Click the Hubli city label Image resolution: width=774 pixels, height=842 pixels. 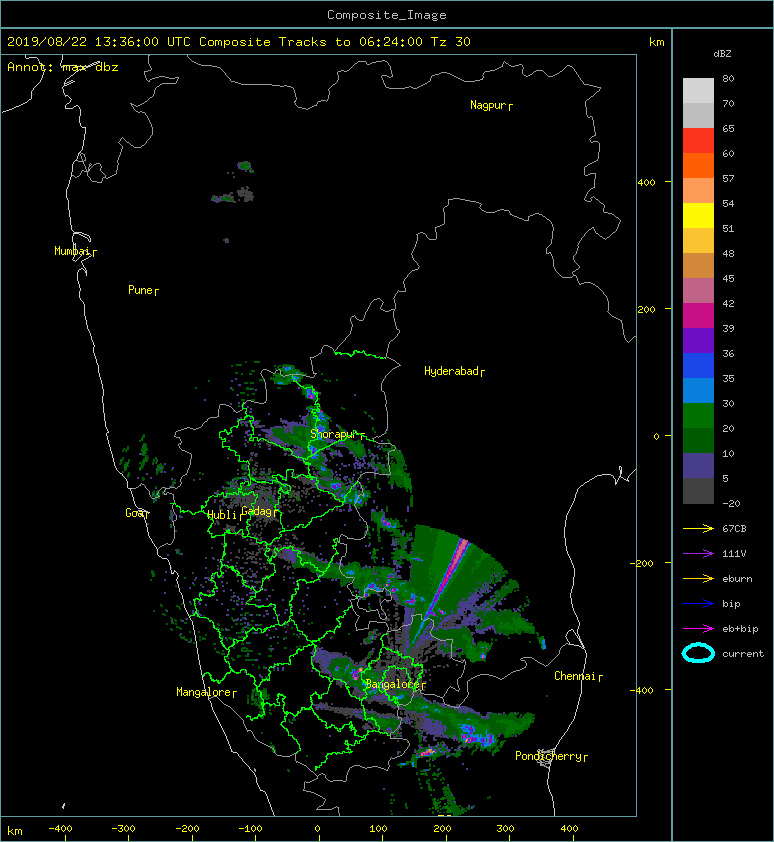tap(222, 515)
